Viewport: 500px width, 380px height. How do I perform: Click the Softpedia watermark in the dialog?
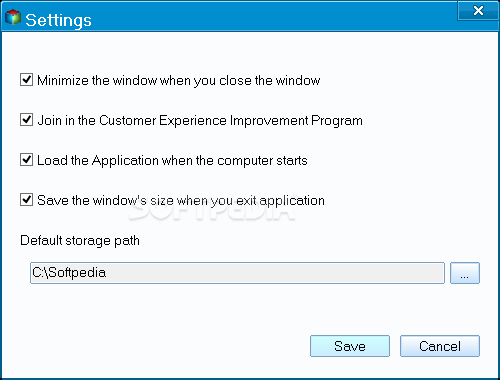[212, 210]
